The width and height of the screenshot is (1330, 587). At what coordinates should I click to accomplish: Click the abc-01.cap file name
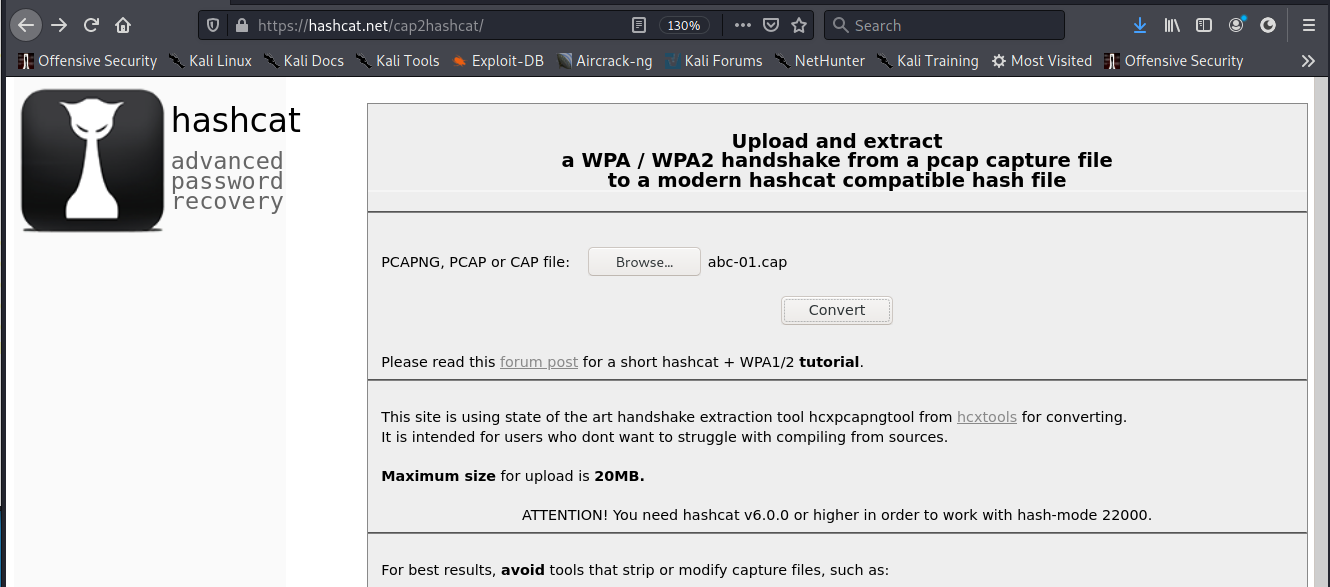pos(747,262)
